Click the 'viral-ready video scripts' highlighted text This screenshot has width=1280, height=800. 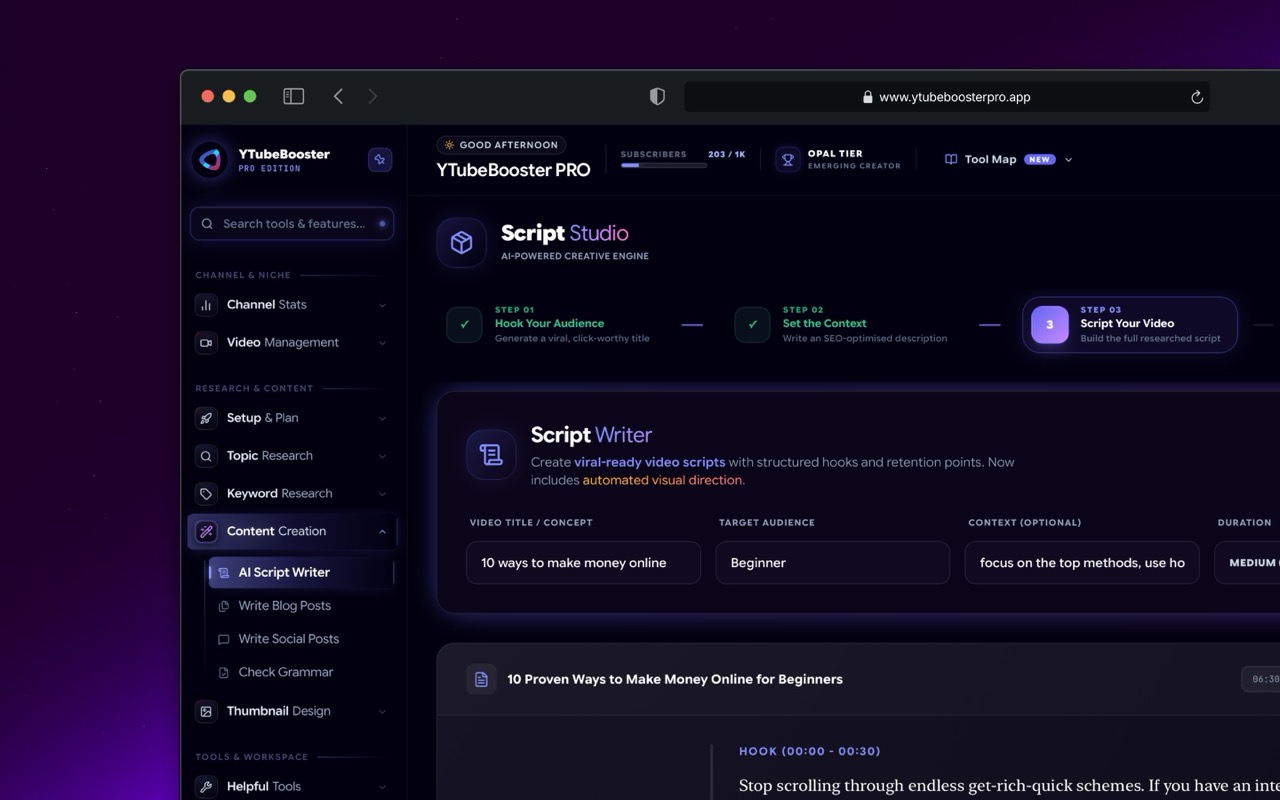click(x=650, y=462)
